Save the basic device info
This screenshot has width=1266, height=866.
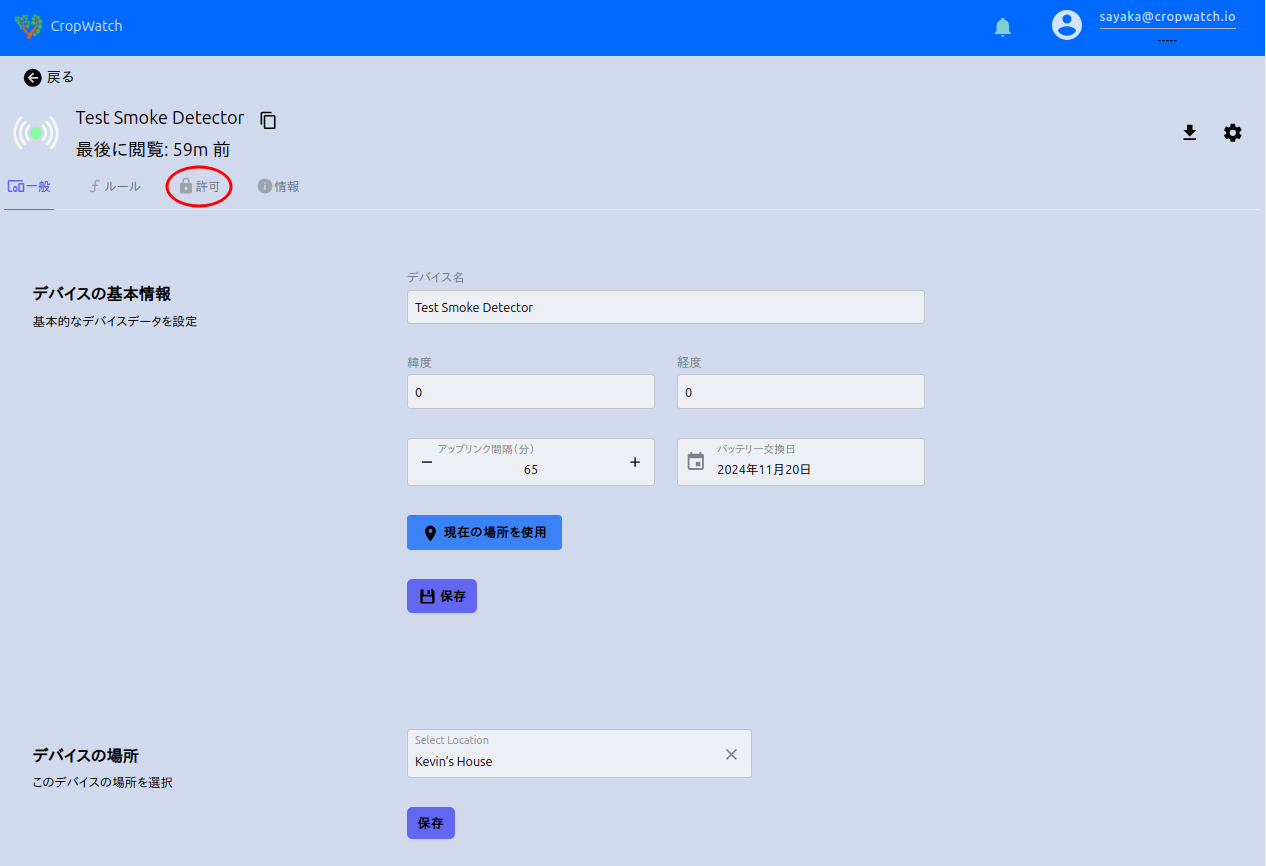coord(442,596)
